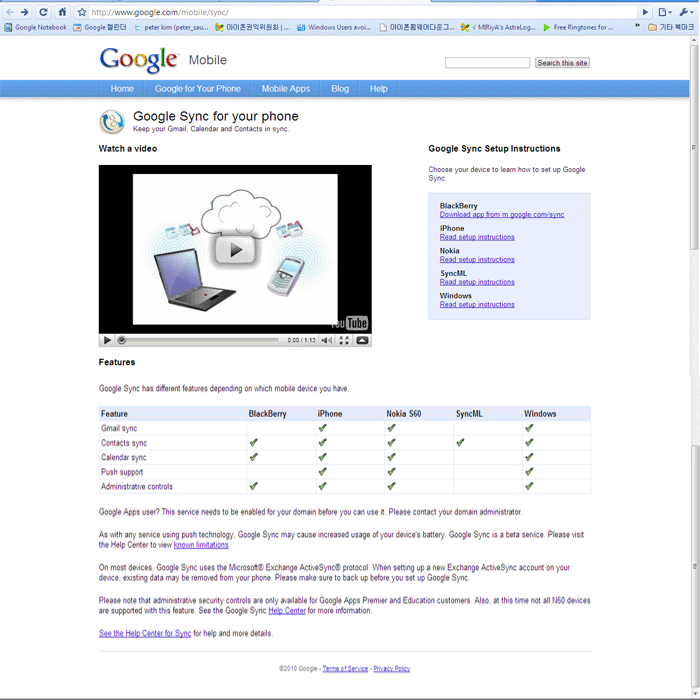Click the YouTube logo on the video
The image size is (700, 700).
(350, 323)
